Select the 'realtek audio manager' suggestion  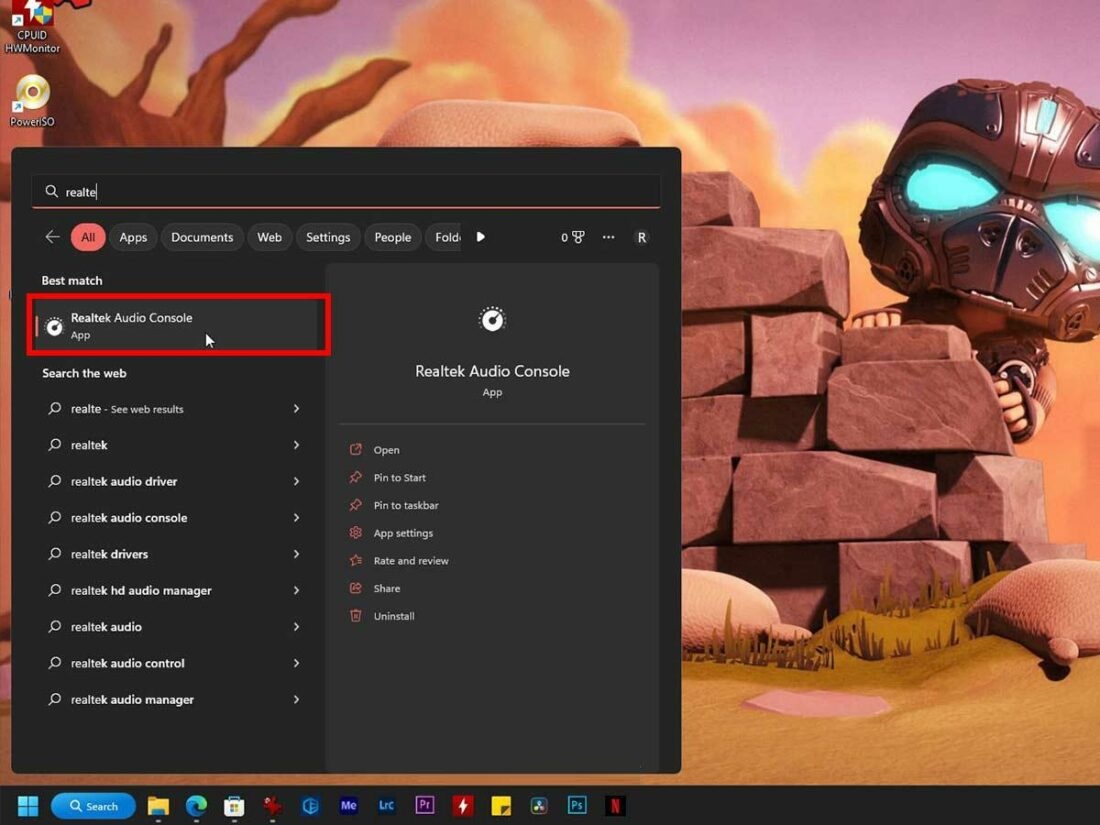(175, 699)
